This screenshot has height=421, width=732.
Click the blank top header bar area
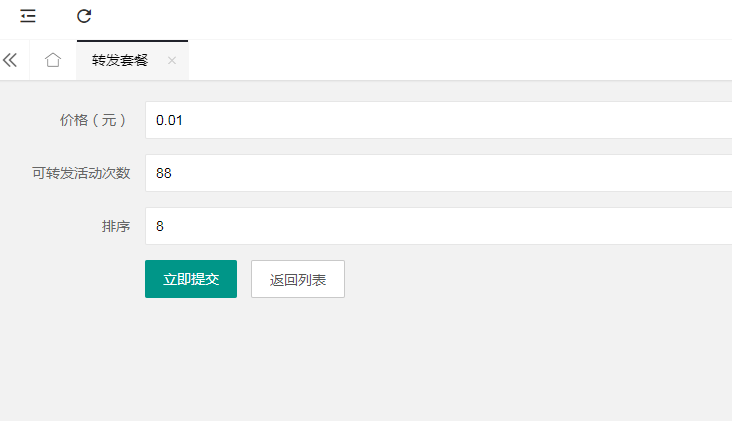(411, 20)
